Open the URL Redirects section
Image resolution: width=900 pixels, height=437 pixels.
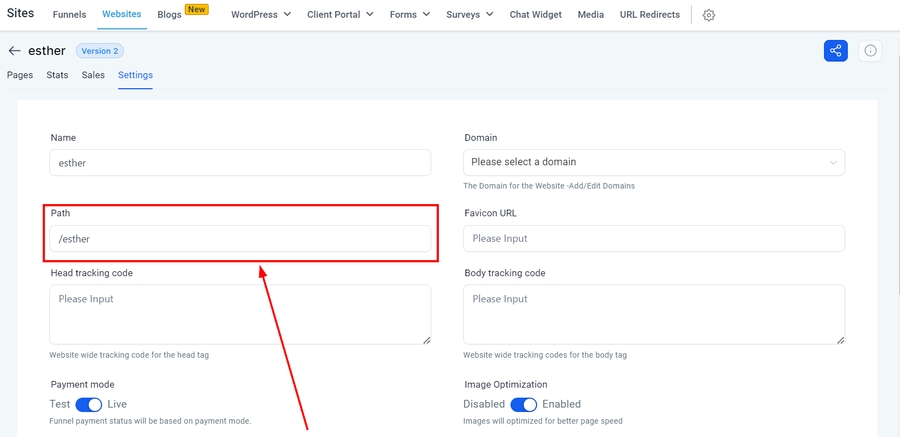click(649, 15)
